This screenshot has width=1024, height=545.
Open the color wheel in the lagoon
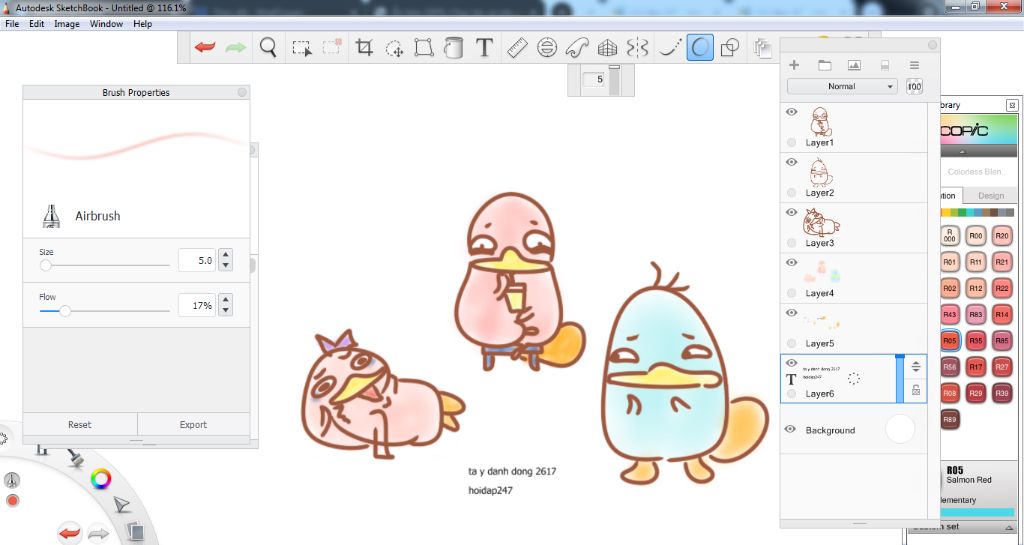[x=101, y=479]
